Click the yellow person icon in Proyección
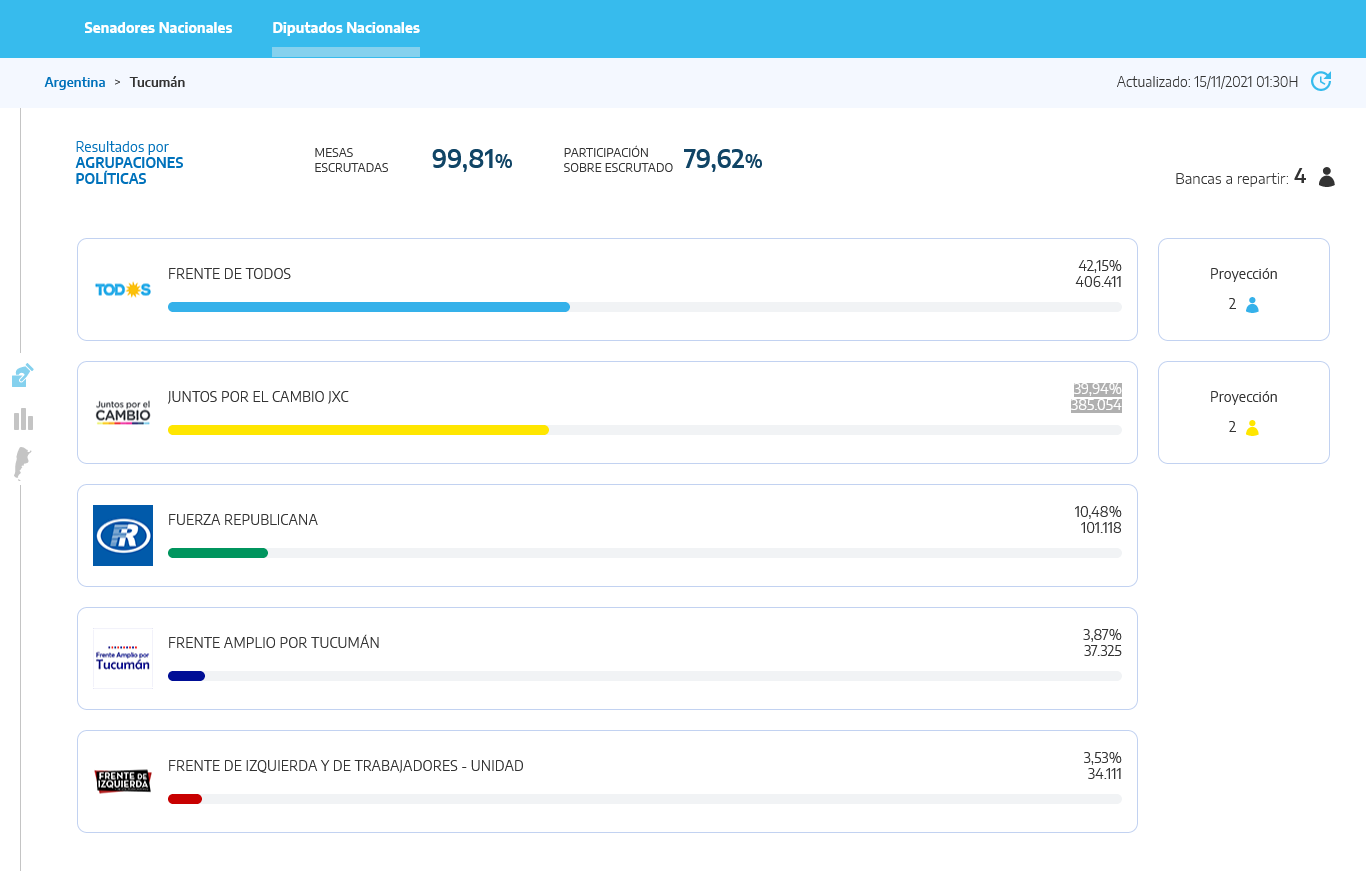This screenshot has width=1366, height=871. click(x=1252, y=427)
